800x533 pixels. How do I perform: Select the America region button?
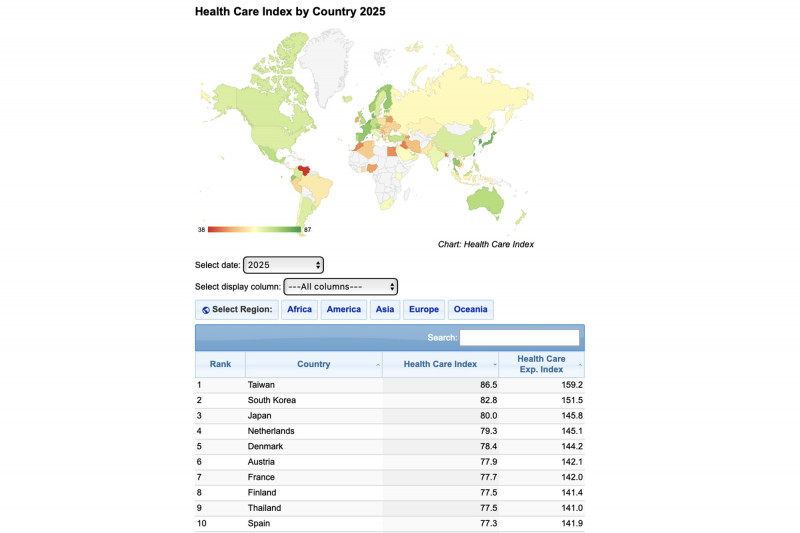pos(343,310)
